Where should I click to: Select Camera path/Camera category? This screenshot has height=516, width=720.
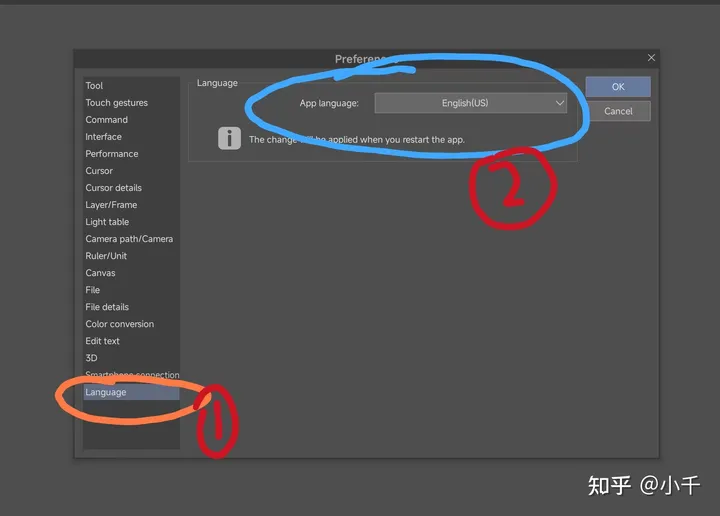coord(129,239)
